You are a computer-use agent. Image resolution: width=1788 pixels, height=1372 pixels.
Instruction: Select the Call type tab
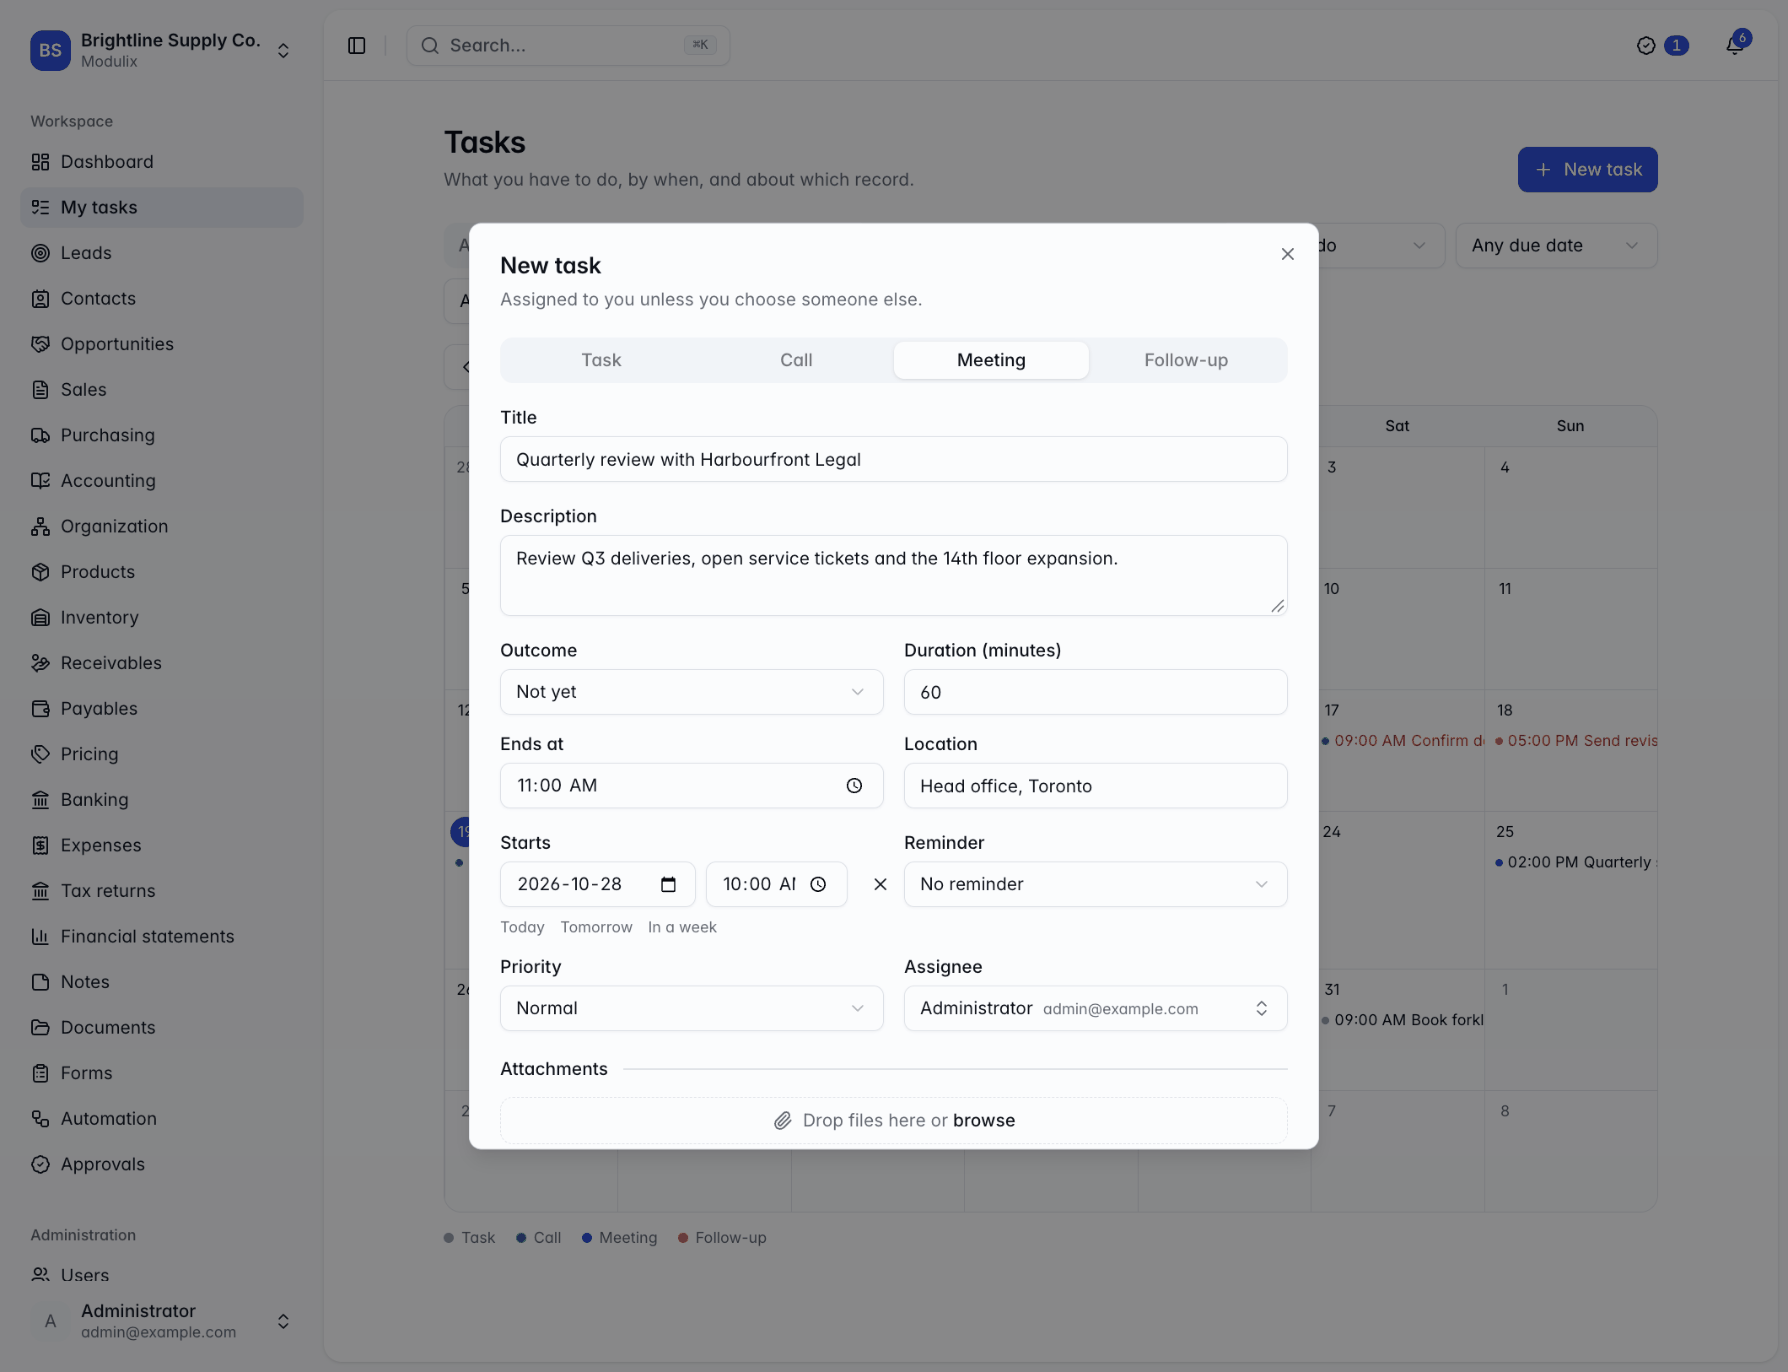796,360
